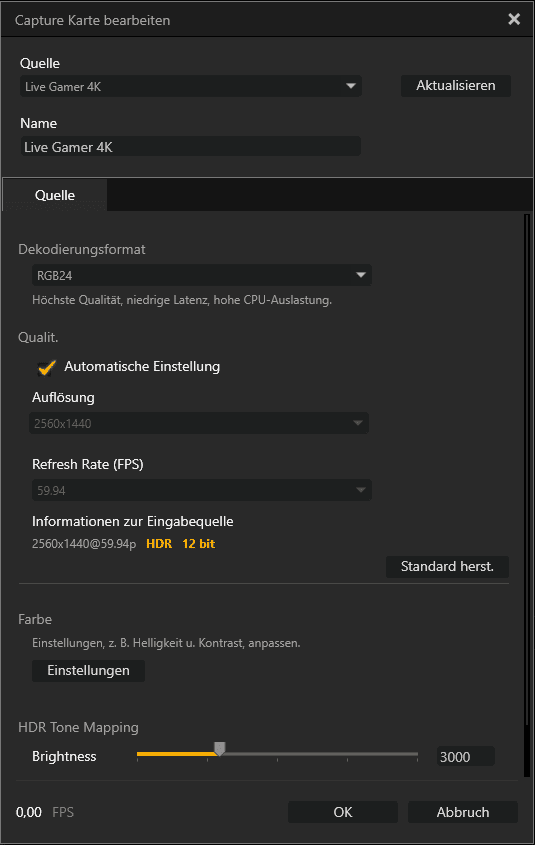This screenshot has height=845, width=535.
Task: Click the Automatische Einstellung label text
Action: pos(142,366)
